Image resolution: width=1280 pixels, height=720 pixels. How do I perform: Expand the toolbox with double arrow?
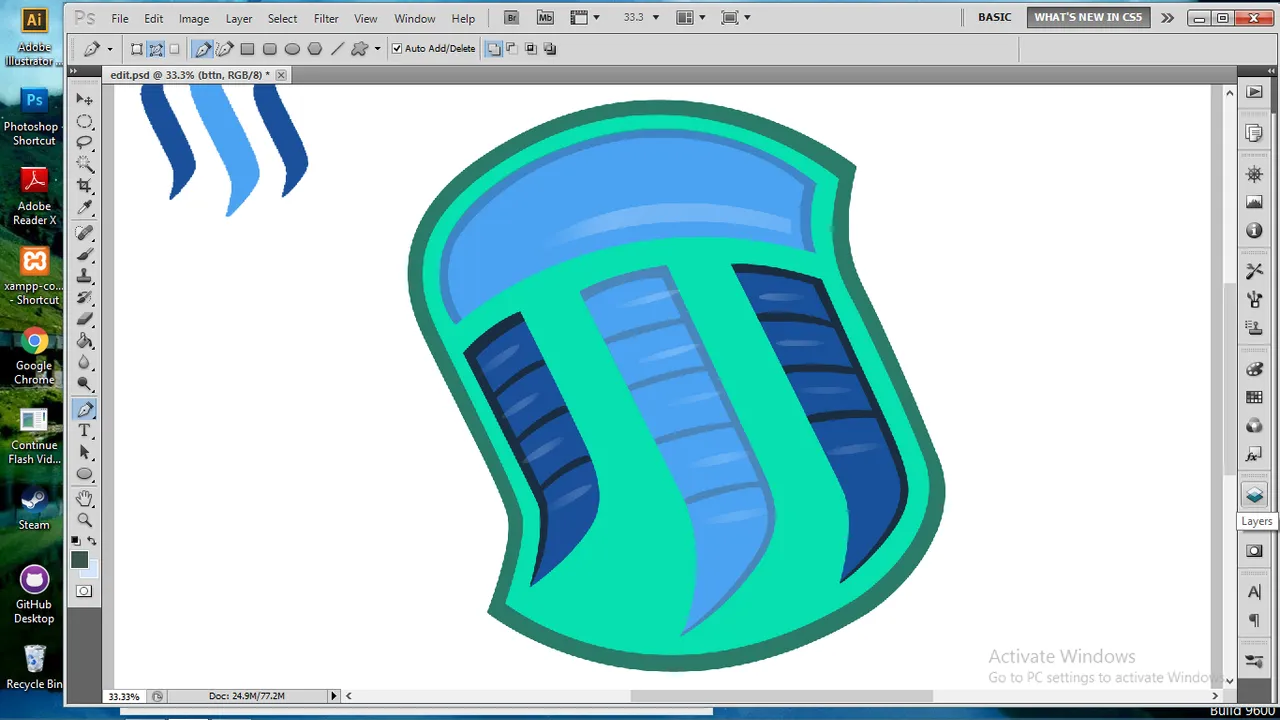pos(74,73)
